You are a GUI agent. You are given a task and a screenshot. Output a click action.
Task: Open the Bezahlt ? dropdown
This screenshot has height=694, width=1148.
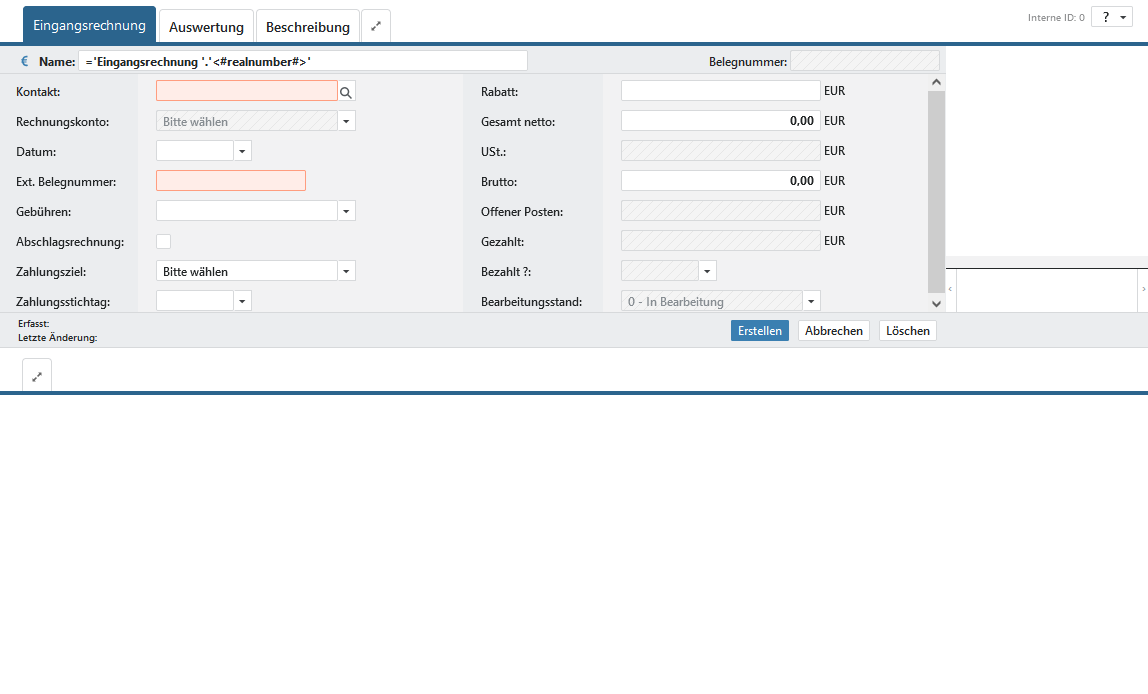click(x=707, y=271)
